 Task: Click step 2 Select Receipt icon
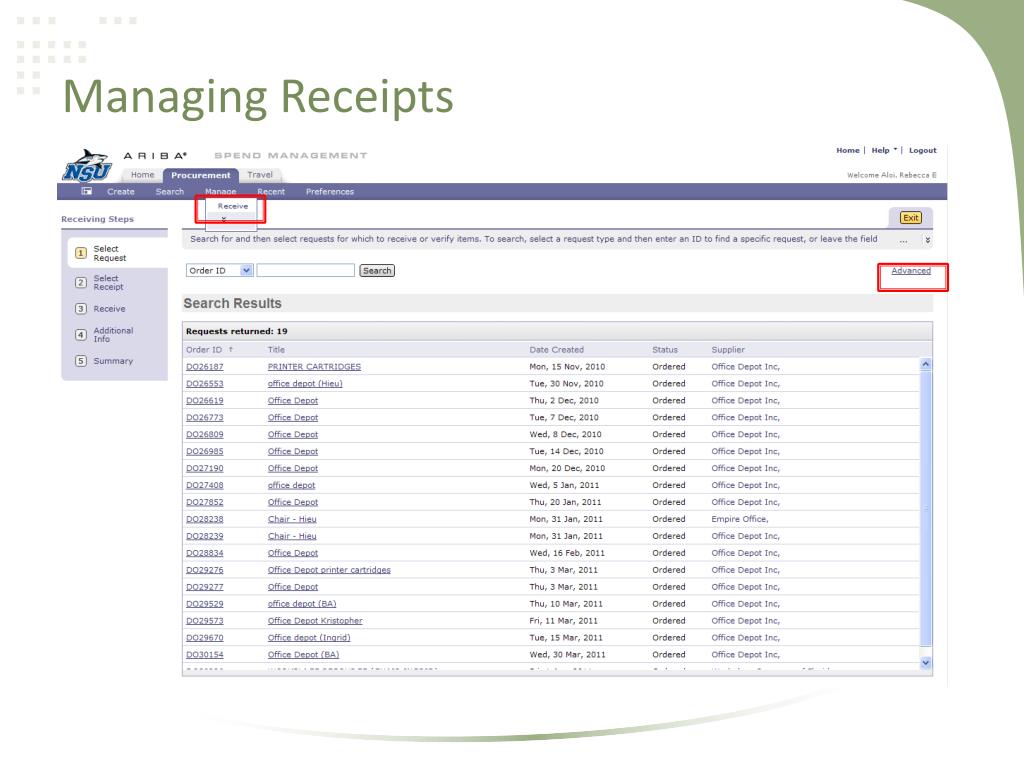81,283
